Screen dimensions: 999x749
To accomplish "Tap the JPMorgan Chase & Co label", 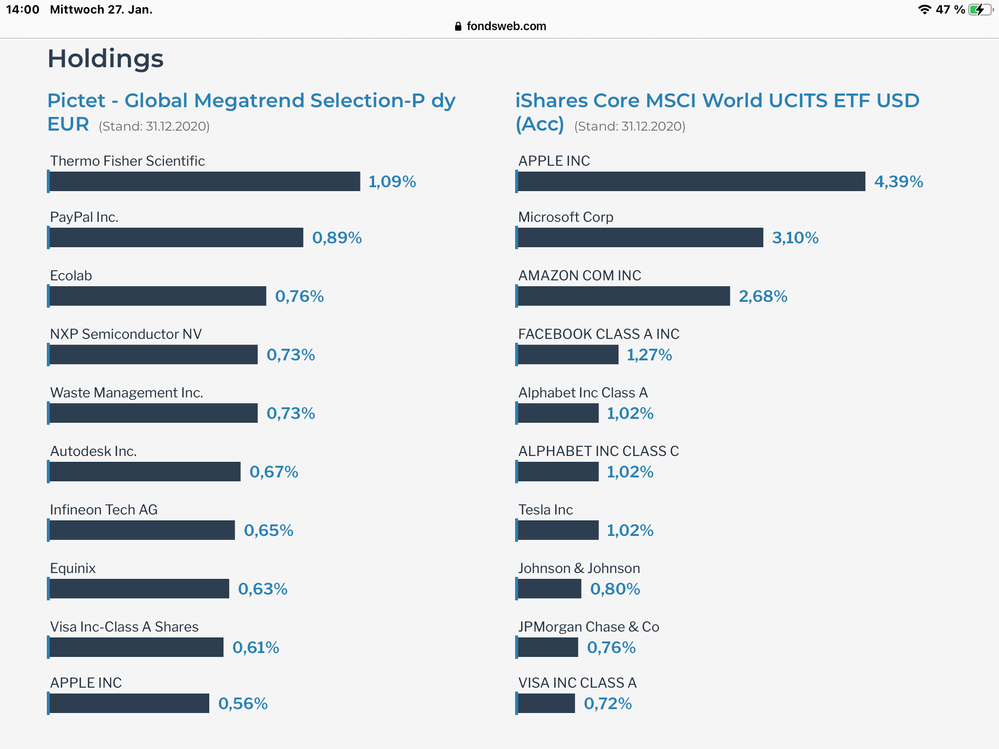I will click(588, 627).
